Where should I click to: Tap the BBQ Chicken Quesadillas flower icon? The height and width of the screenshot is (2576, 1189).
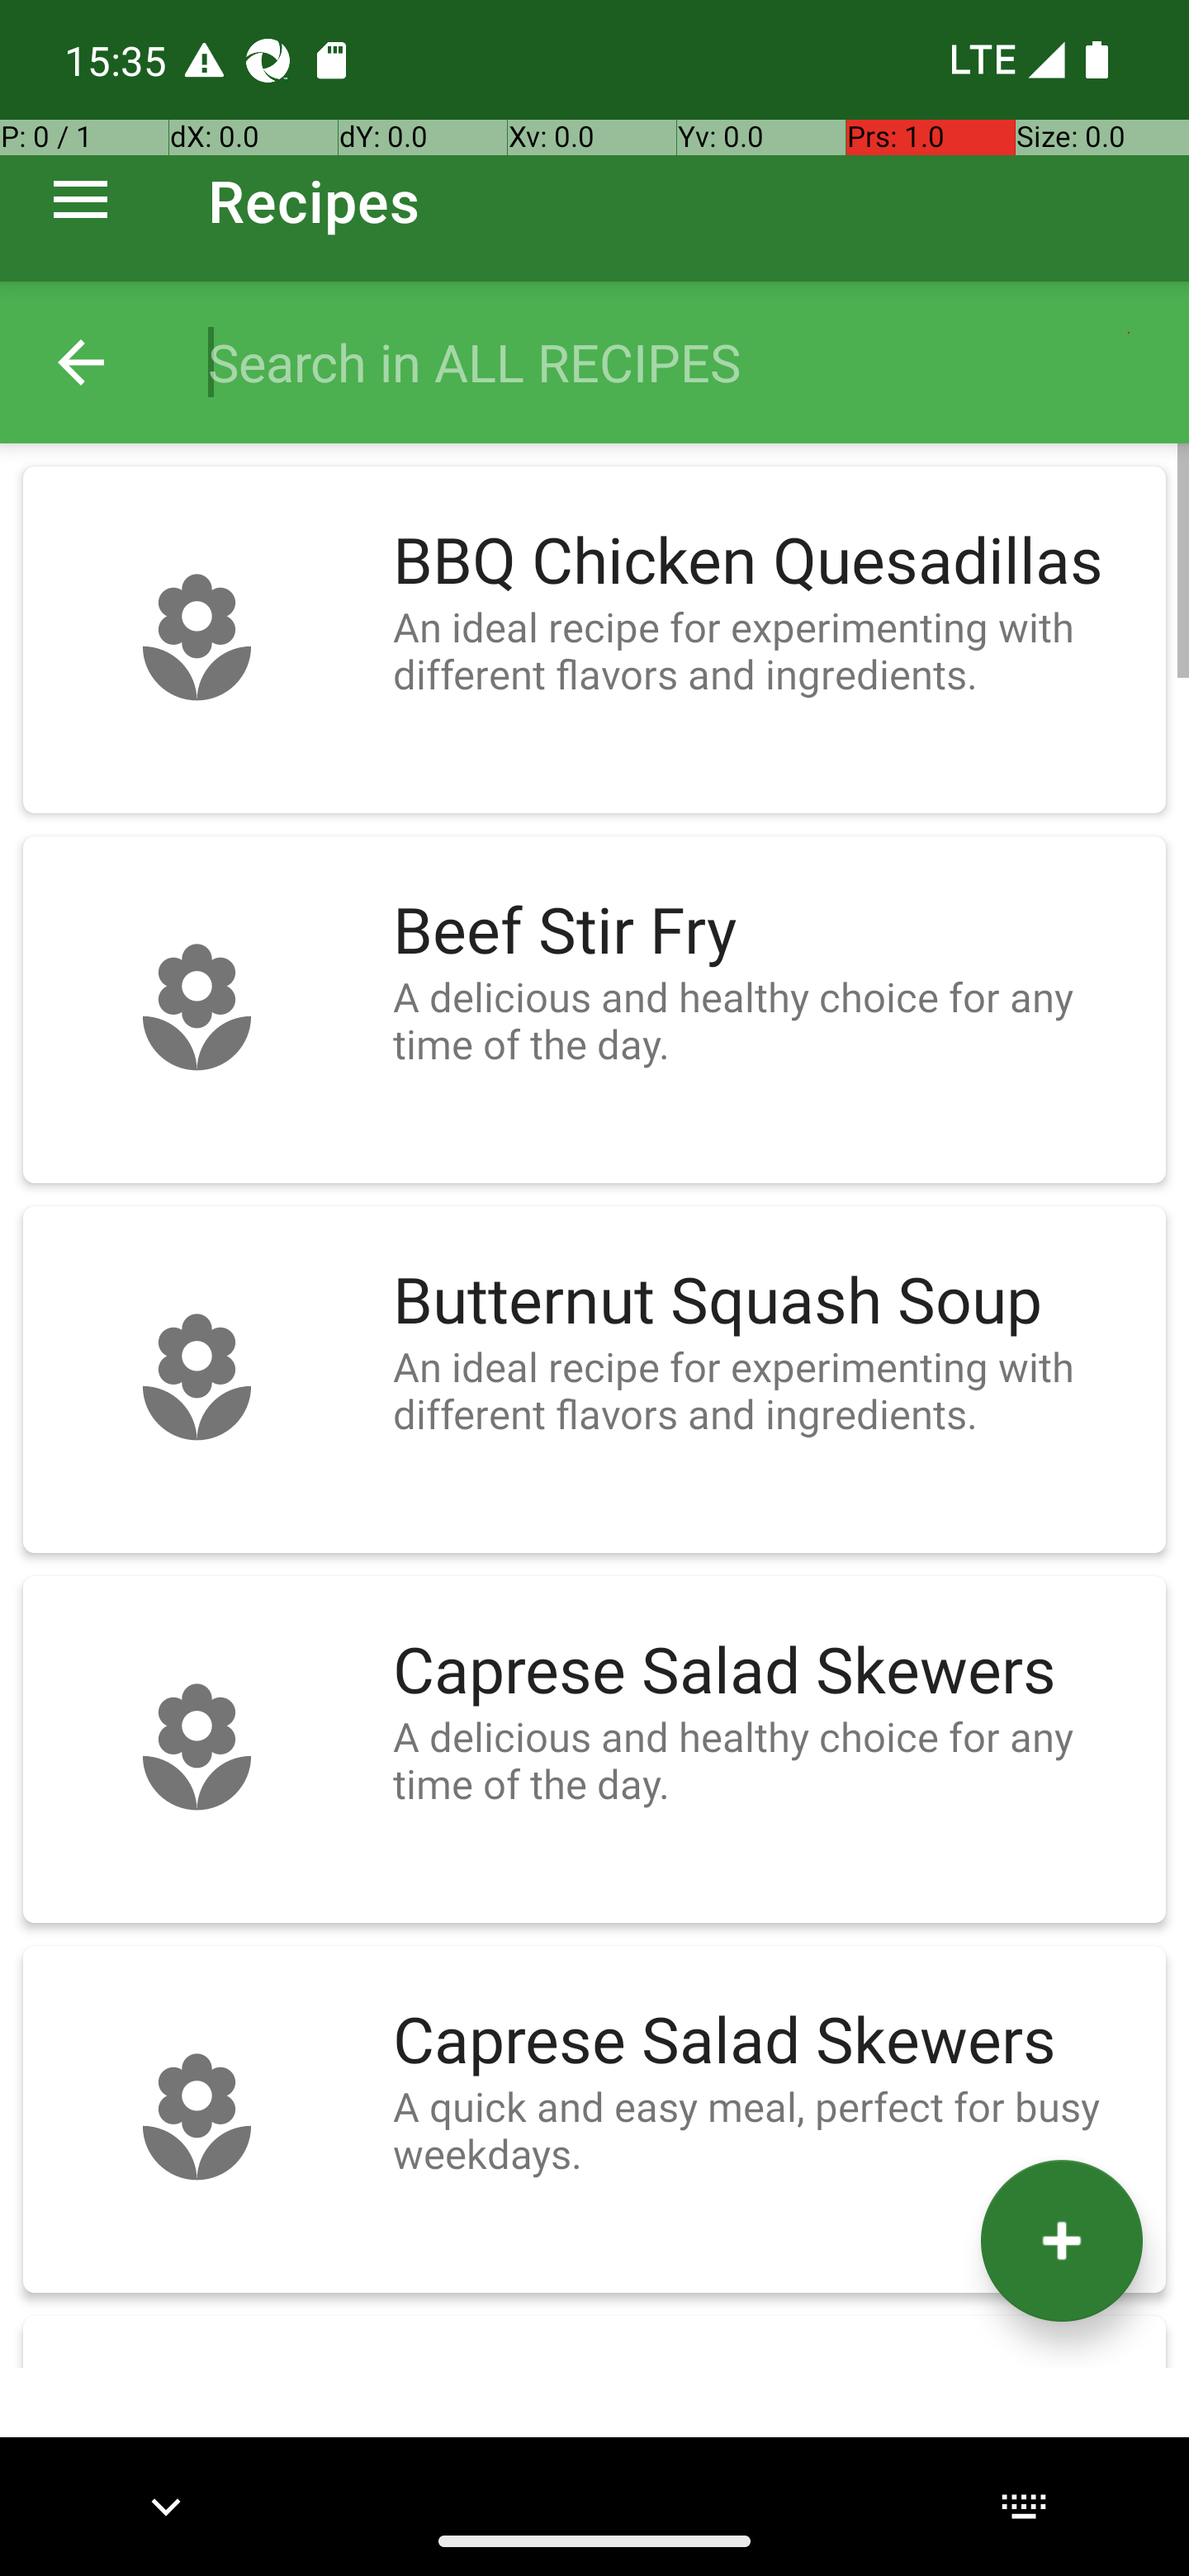197,638
